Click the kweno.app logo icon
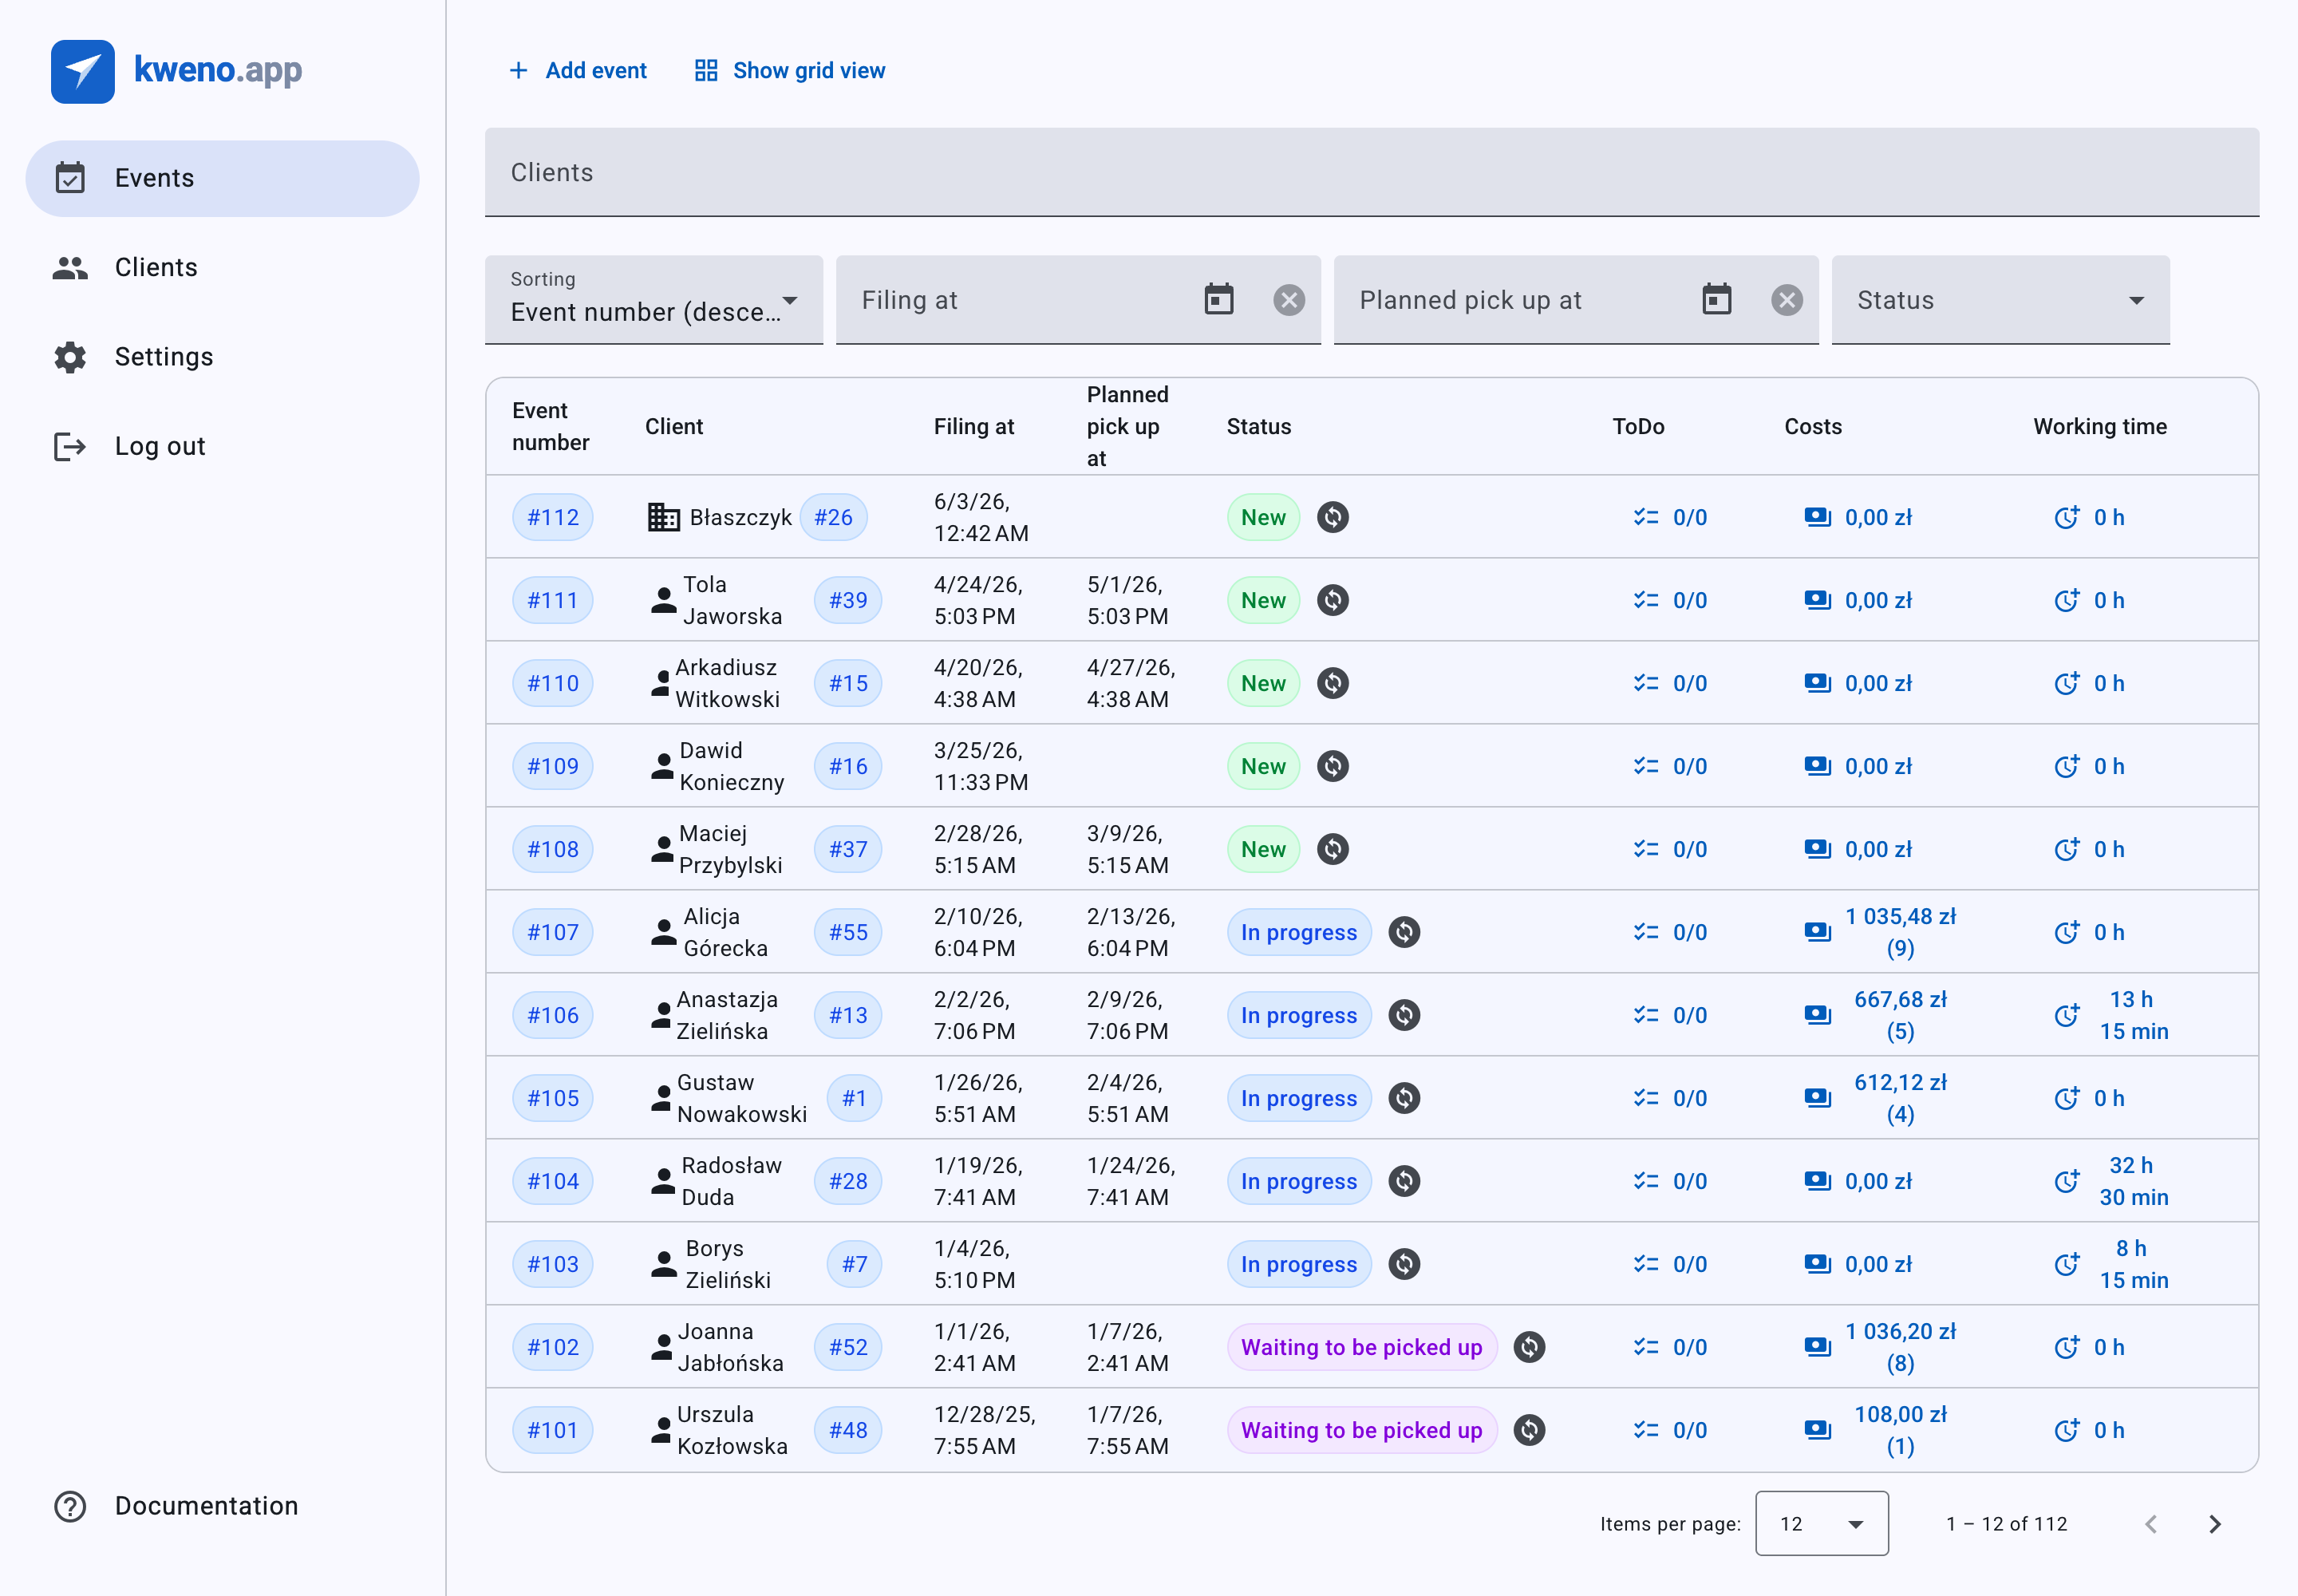Image resolution: width=2298 pixels, height=1596 pixels. coord(83,71)
